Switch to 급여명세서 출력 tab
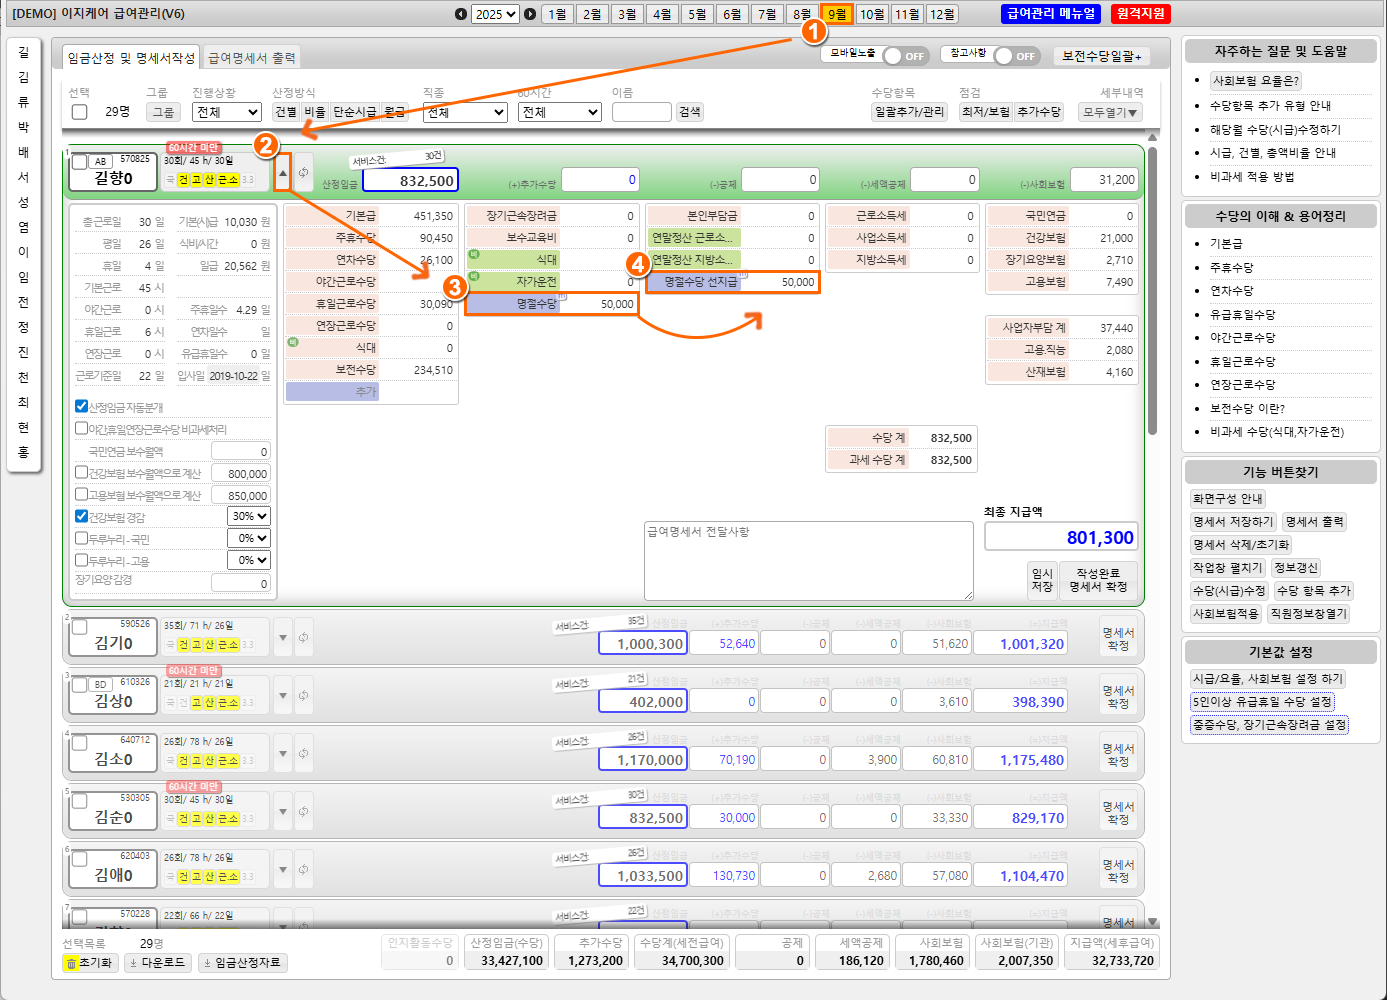 [251, 58]
